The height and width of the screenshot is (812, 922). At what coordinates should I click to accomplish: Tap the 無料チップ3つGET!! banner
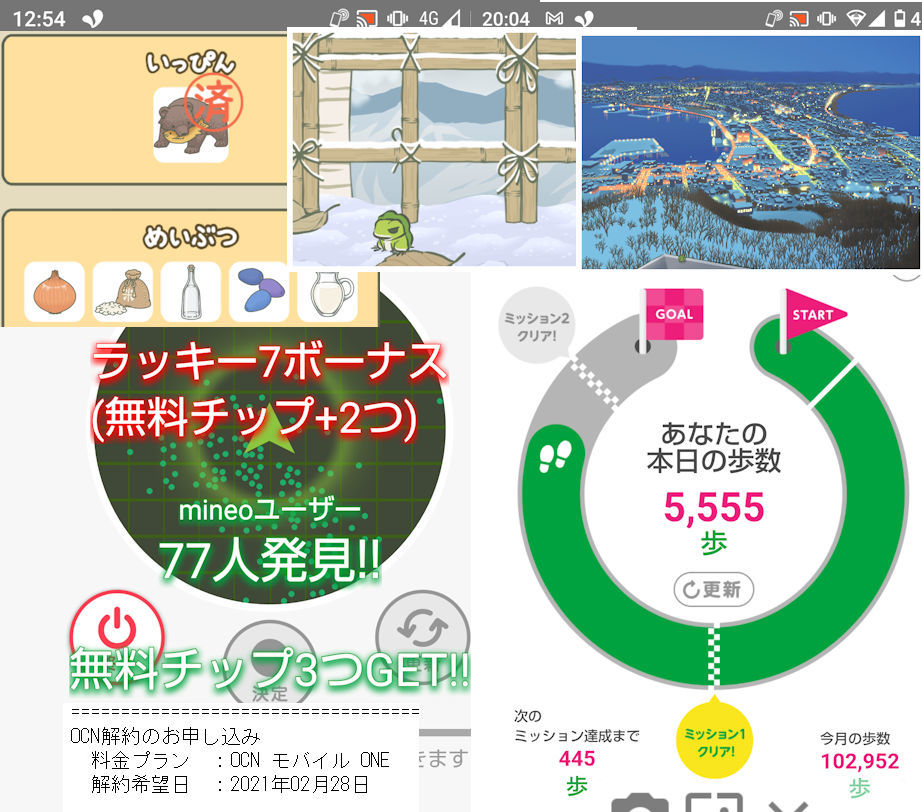pos(269,669)
